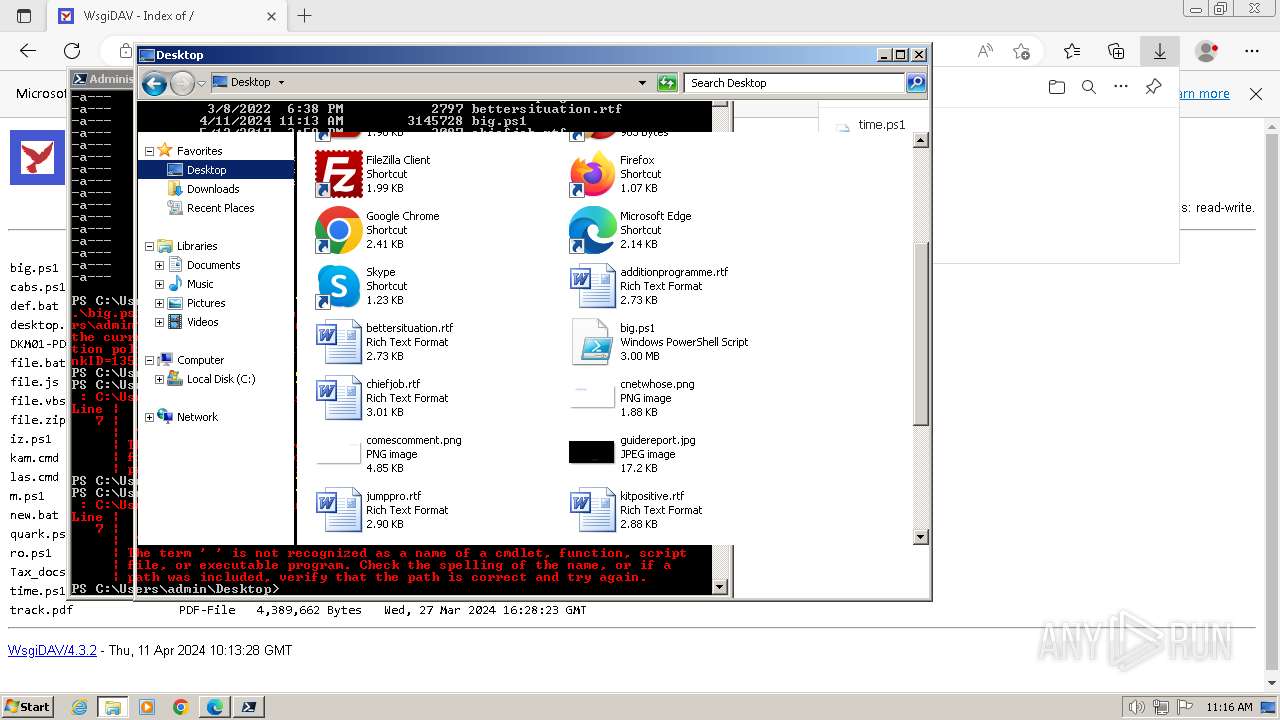Screen dimensions: 1280x720
Task: Open the Skype shortcut icon
Action: pos(338,285)
